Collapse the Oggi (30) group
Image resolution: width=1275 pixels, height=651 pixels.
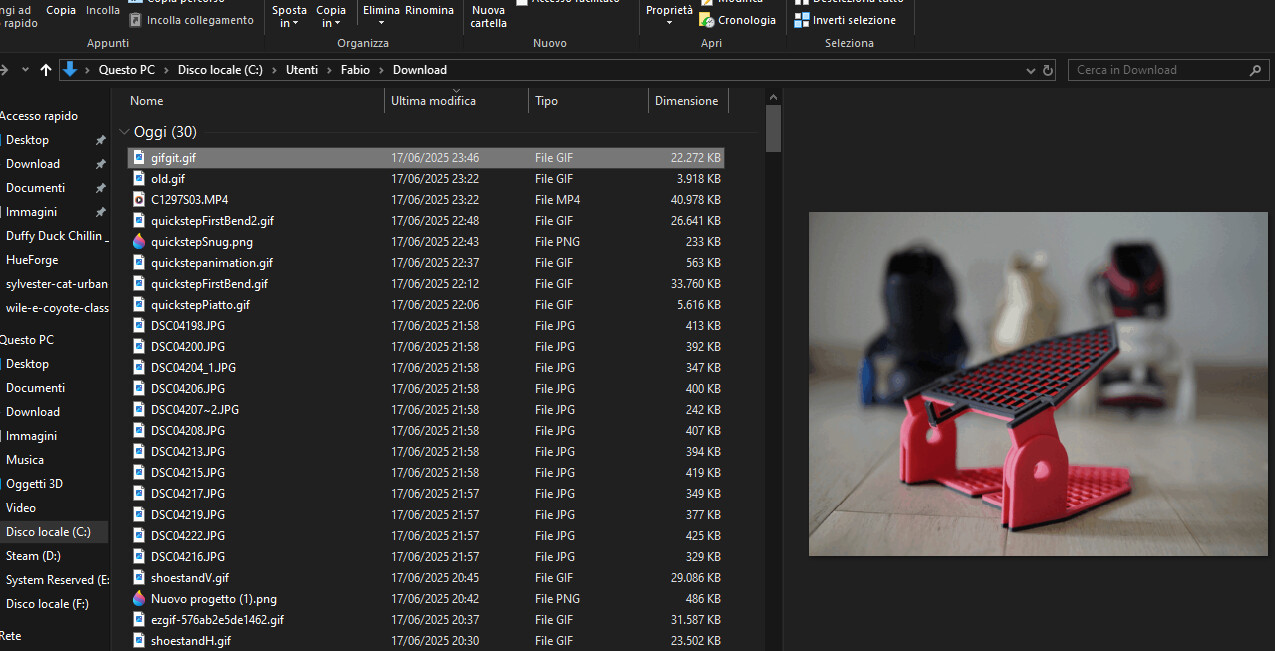point(124,132)
